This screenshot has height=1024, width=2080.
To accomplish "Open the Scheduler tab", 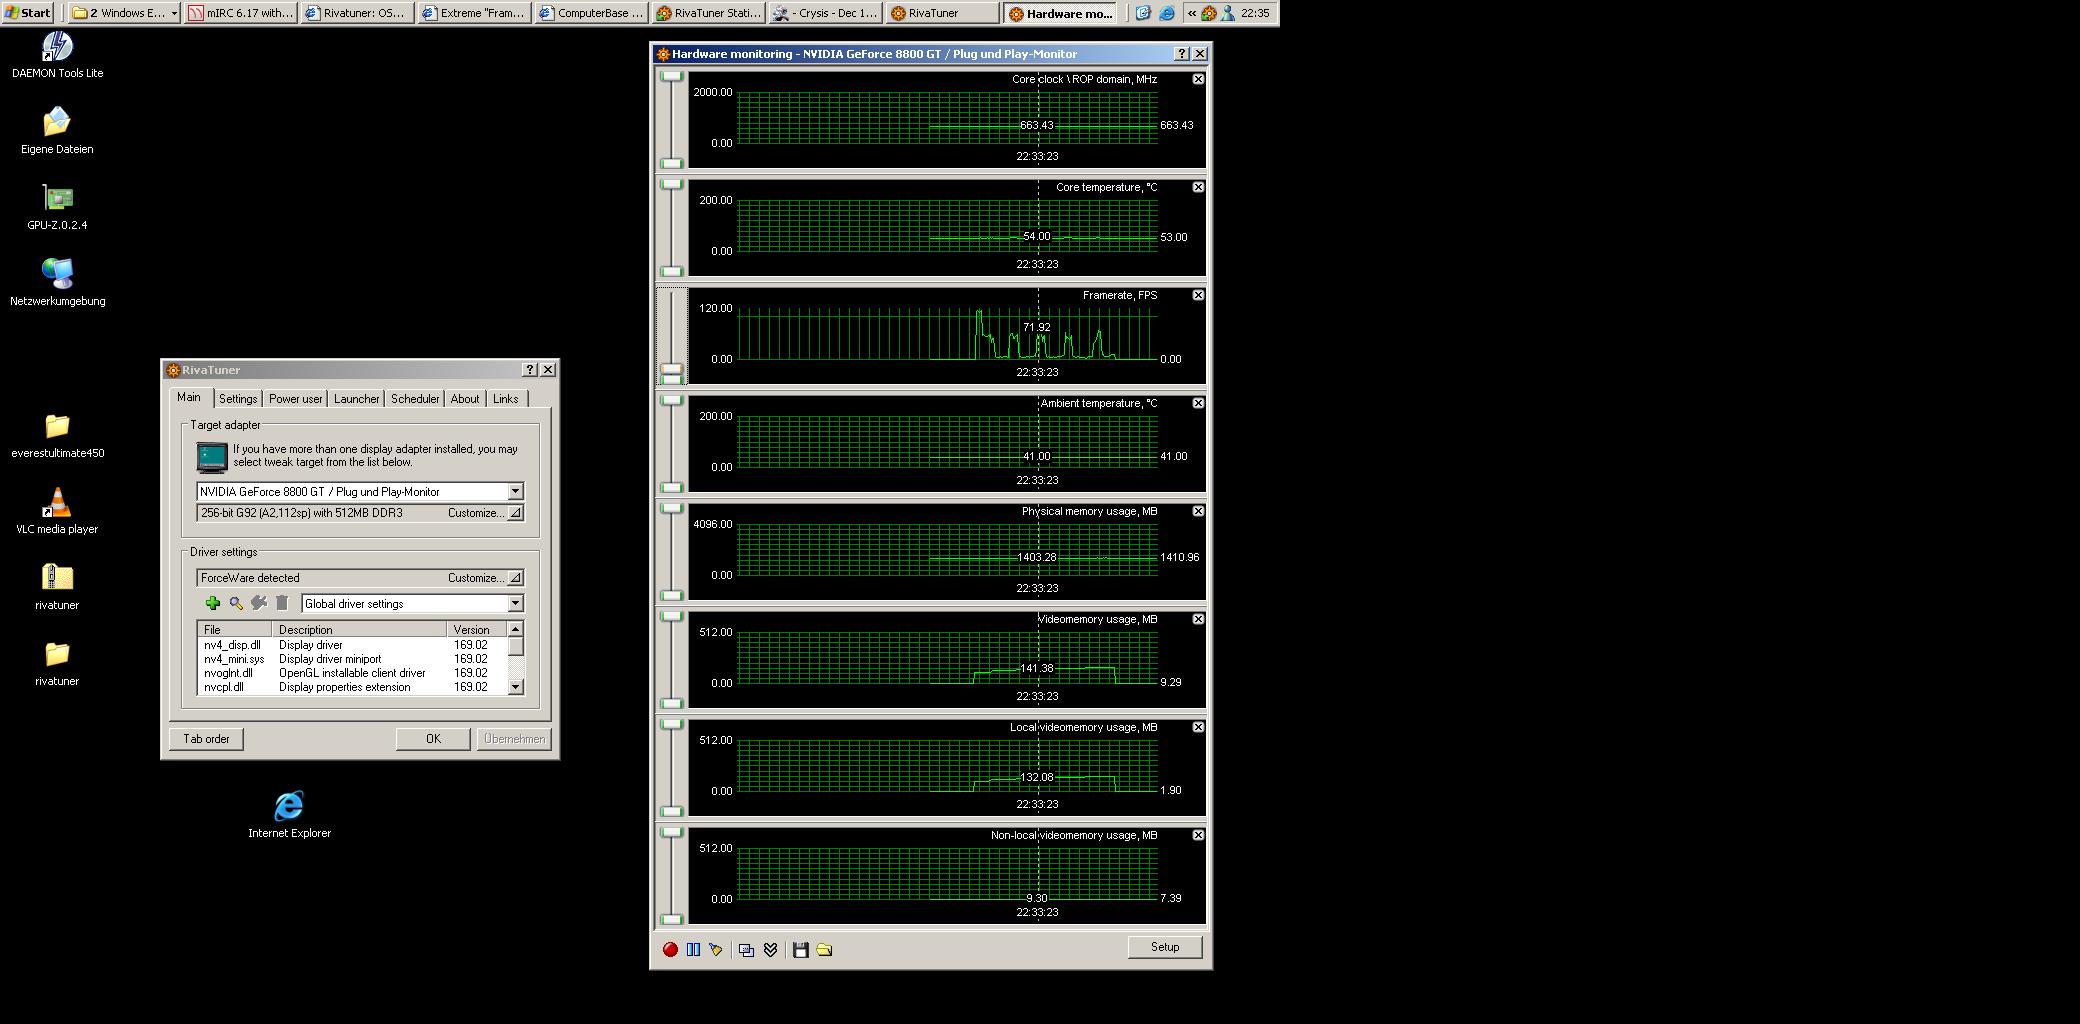I will [415, 399].
